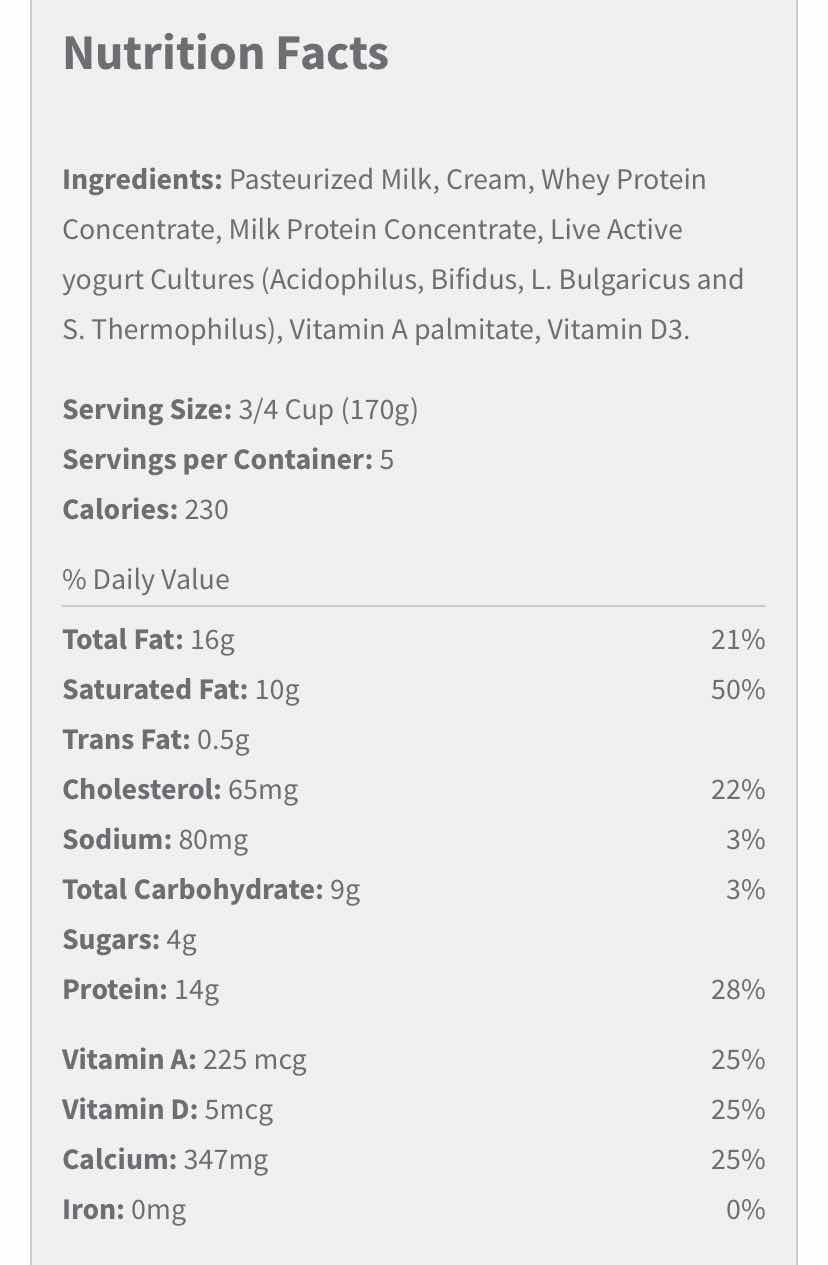
Task: Click the Protein 14g row
Action: click(414, 990)
